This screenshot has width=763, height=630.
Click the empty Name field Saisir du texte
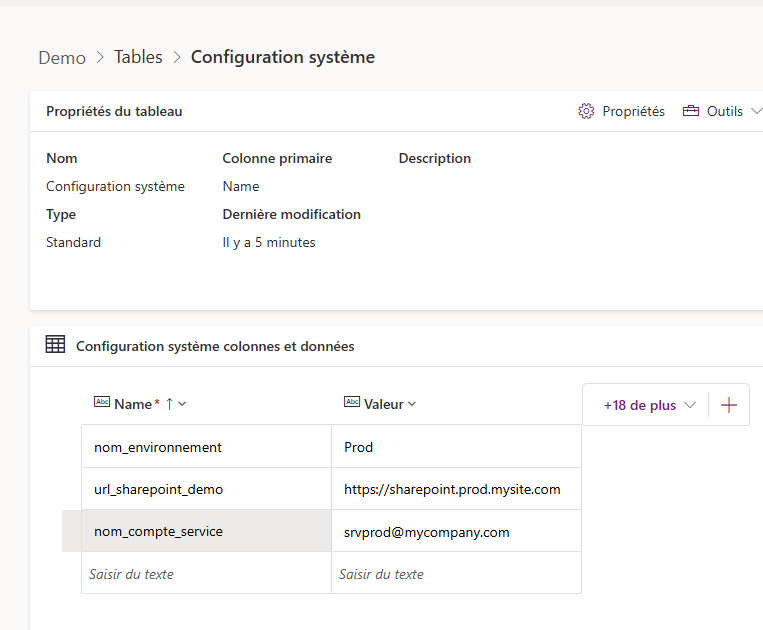click(x=206, y=573)
